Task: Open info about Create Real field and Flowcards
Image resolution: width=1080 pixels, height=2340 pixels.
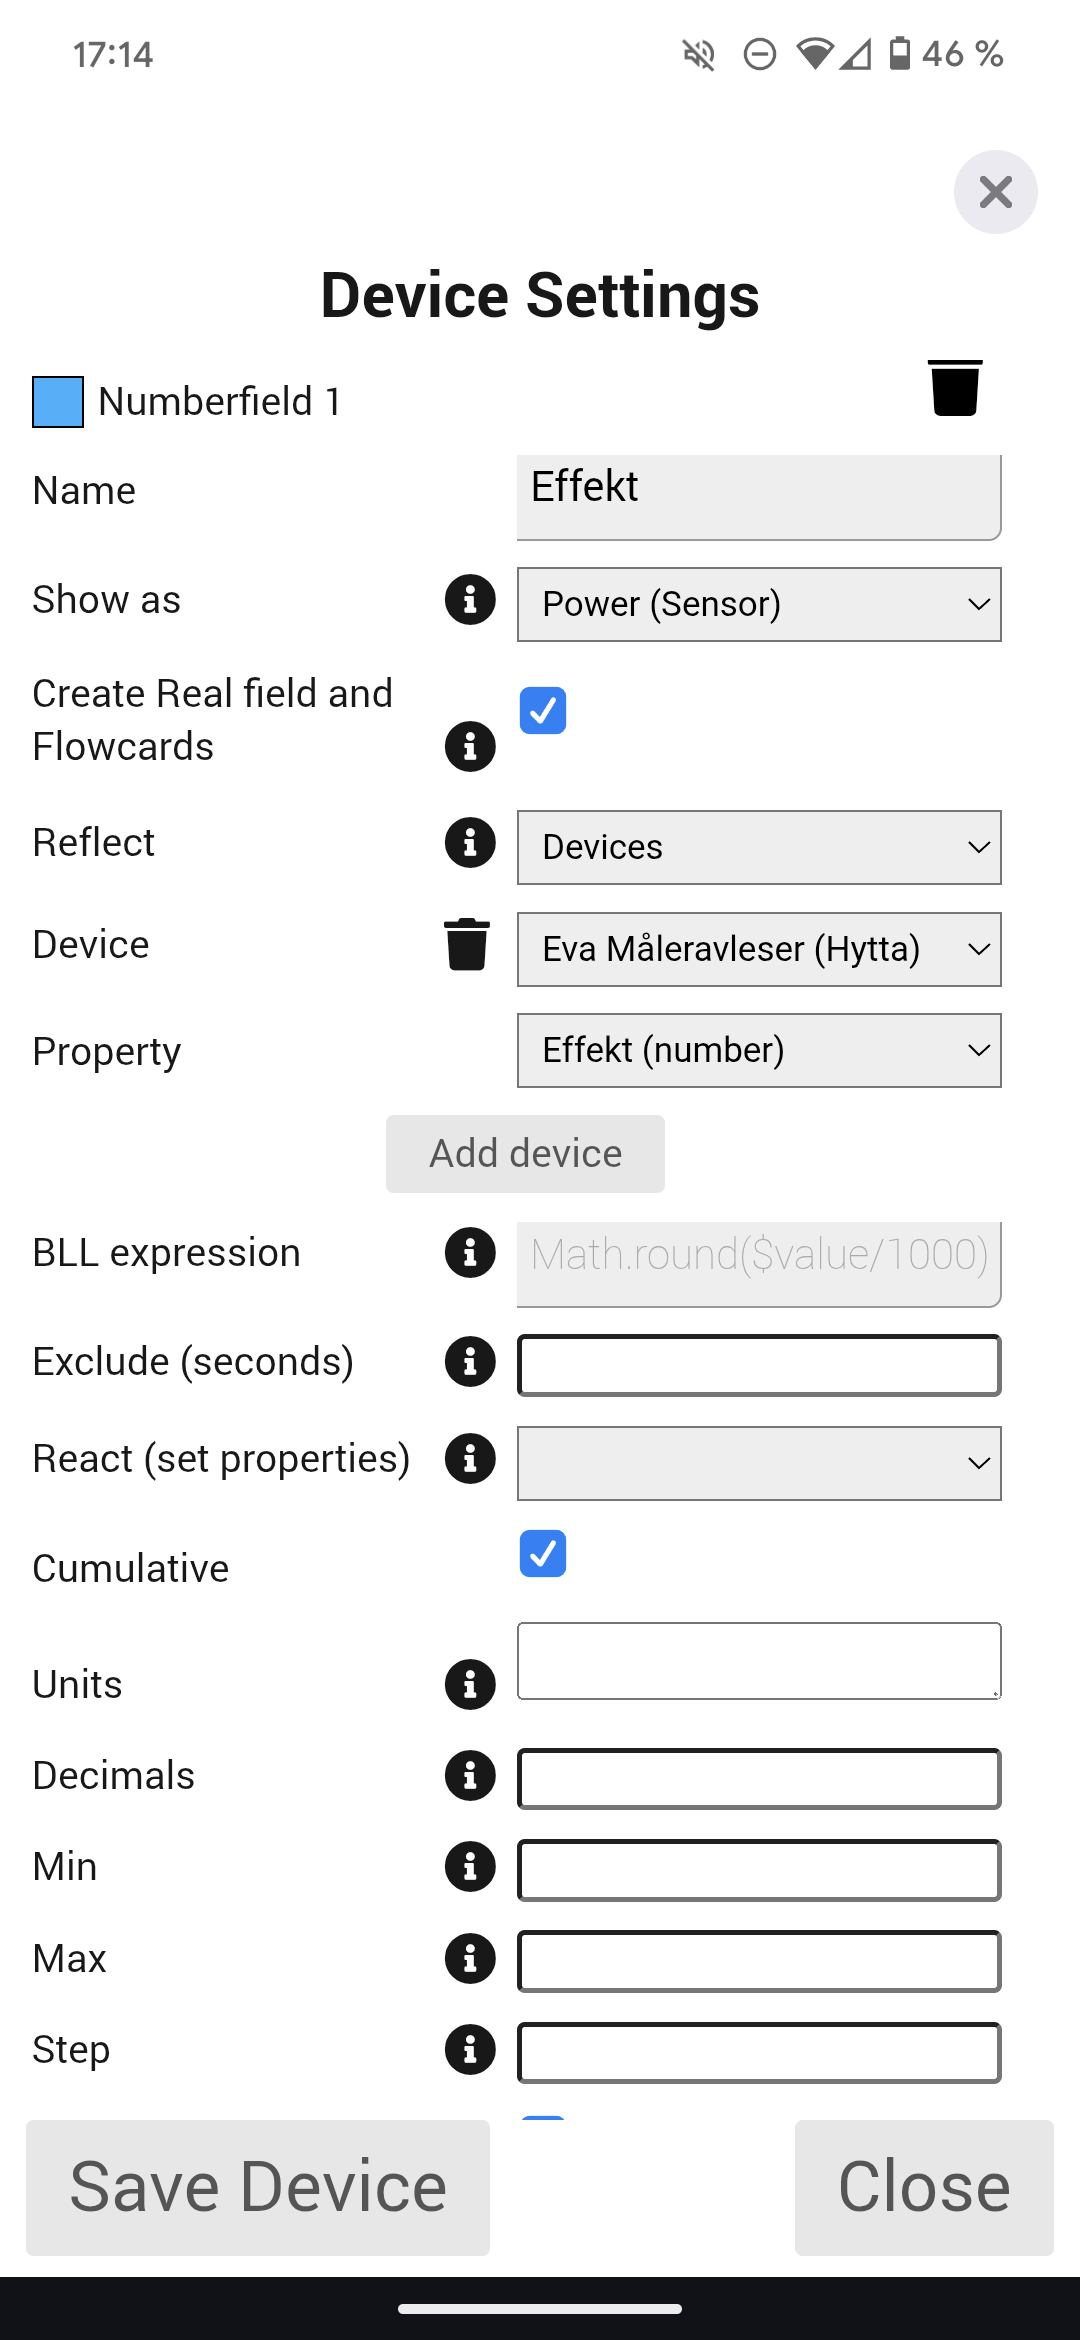Action: click(x=470, y=746)
